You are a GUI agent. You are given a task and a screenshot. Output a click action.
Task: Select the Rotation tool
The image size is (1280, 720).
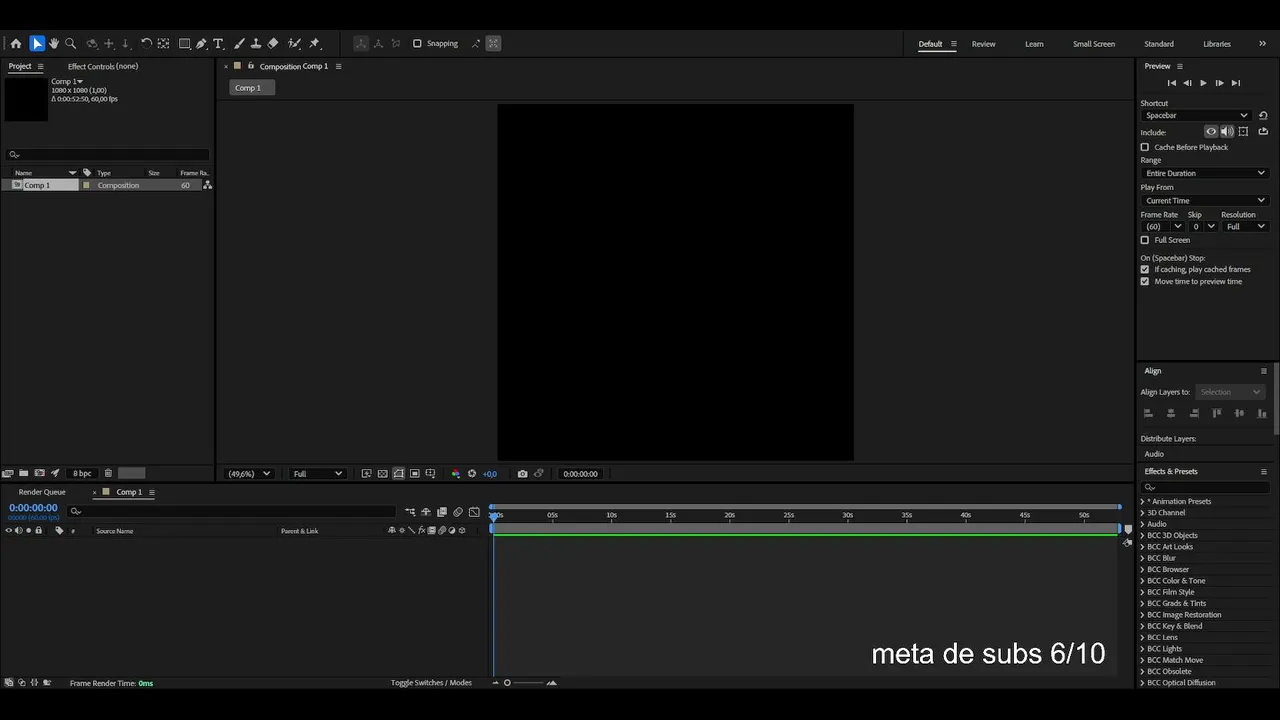[146, 43]
